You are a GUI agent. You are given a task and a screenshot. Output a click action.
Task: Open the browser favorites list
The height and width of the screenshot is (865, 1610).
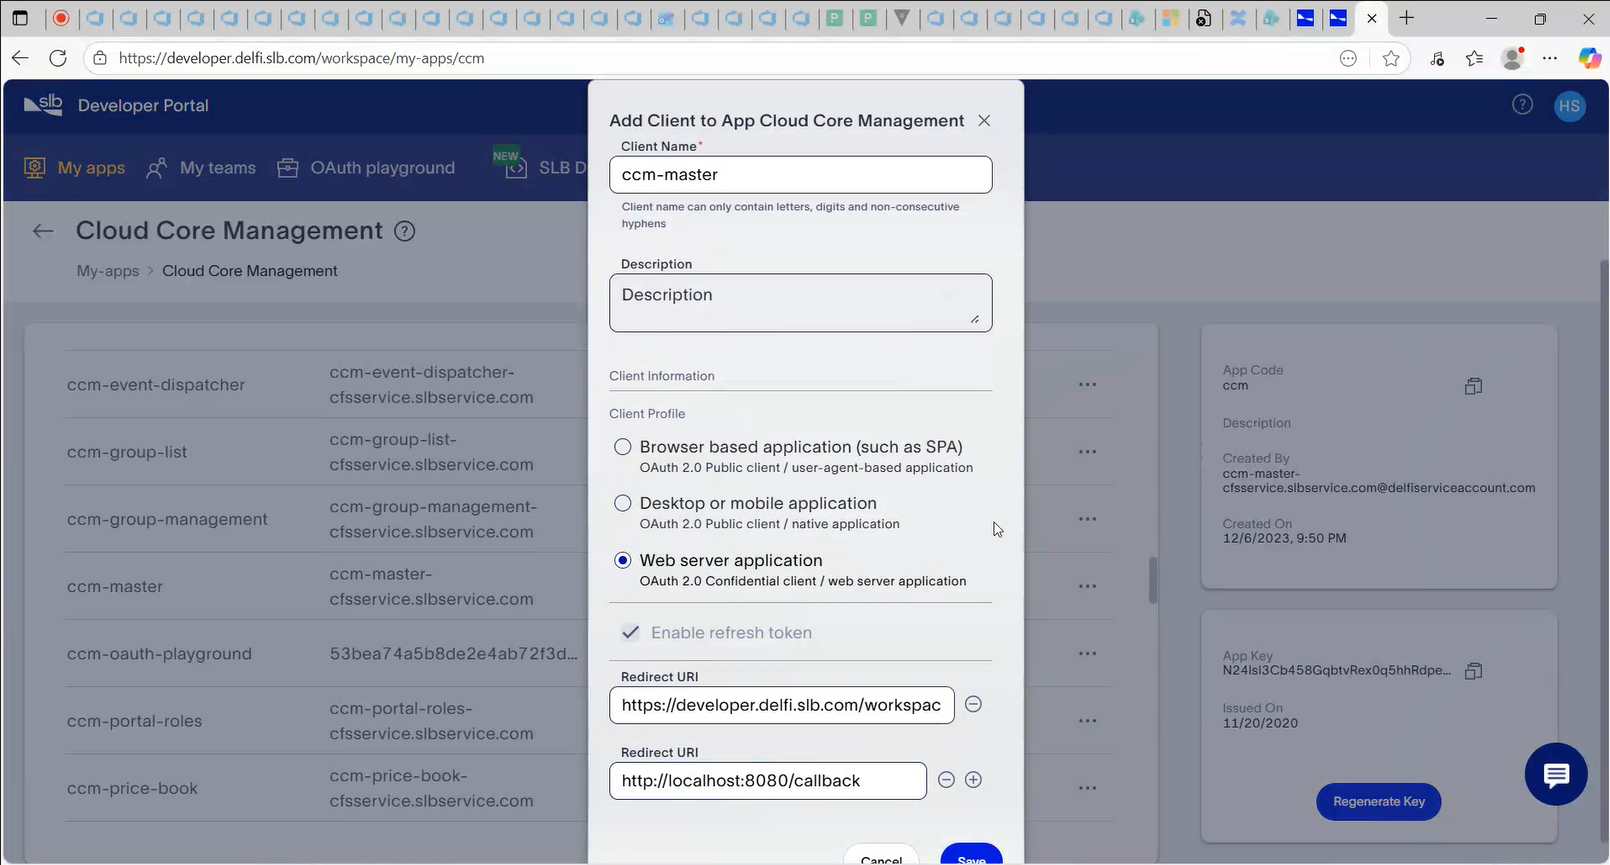coord(1474,58)
